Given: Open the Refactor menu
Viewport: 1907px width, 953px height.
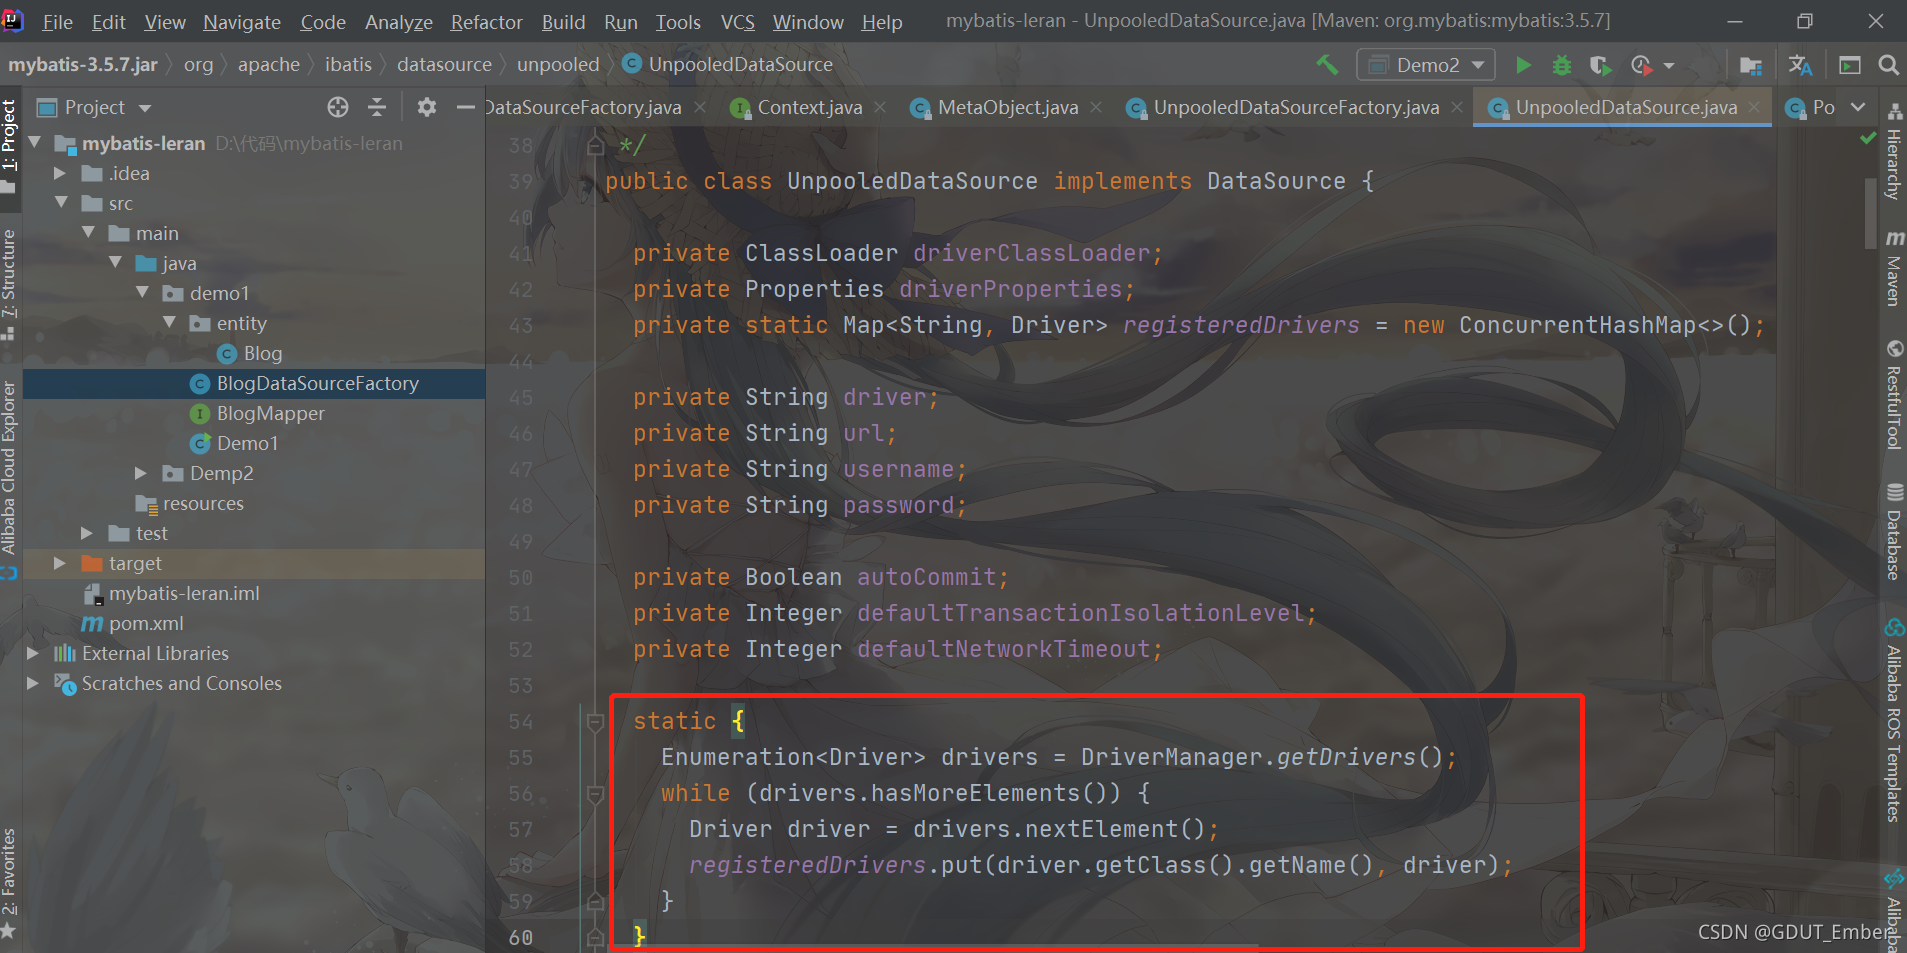Looking at the screenshot, I should 486,22.
